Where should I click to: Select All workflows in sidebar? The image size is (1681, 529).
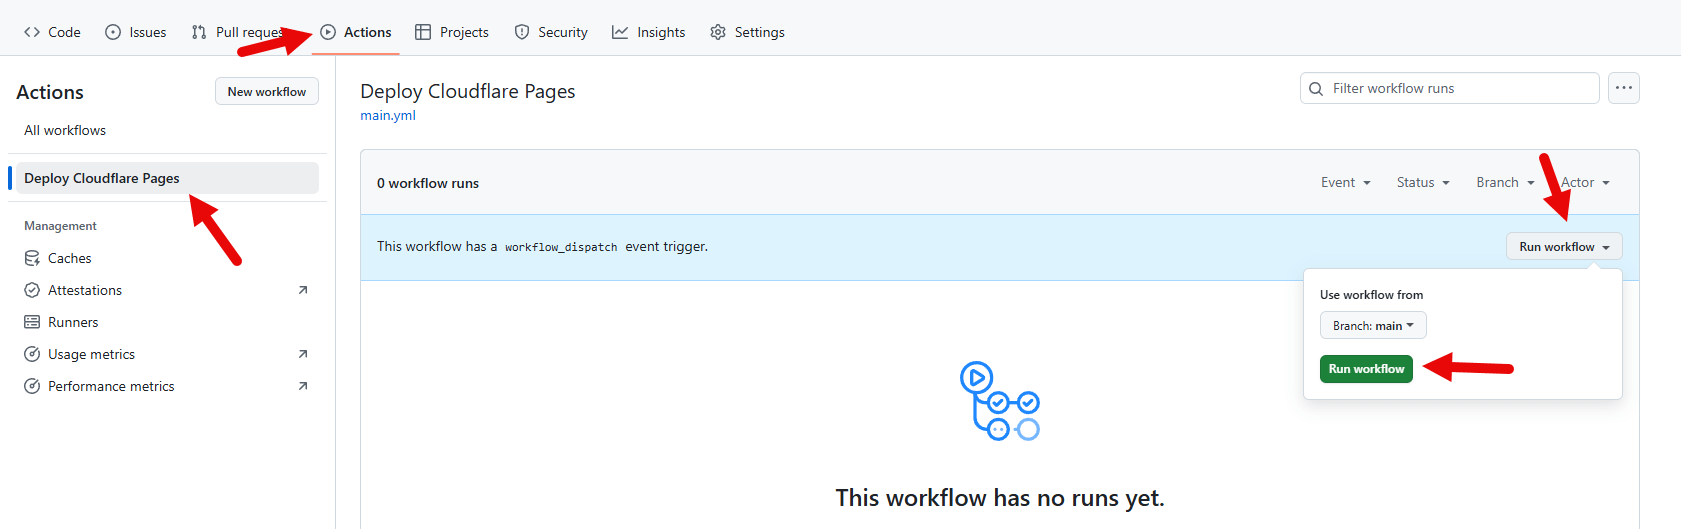coord(65,130)
